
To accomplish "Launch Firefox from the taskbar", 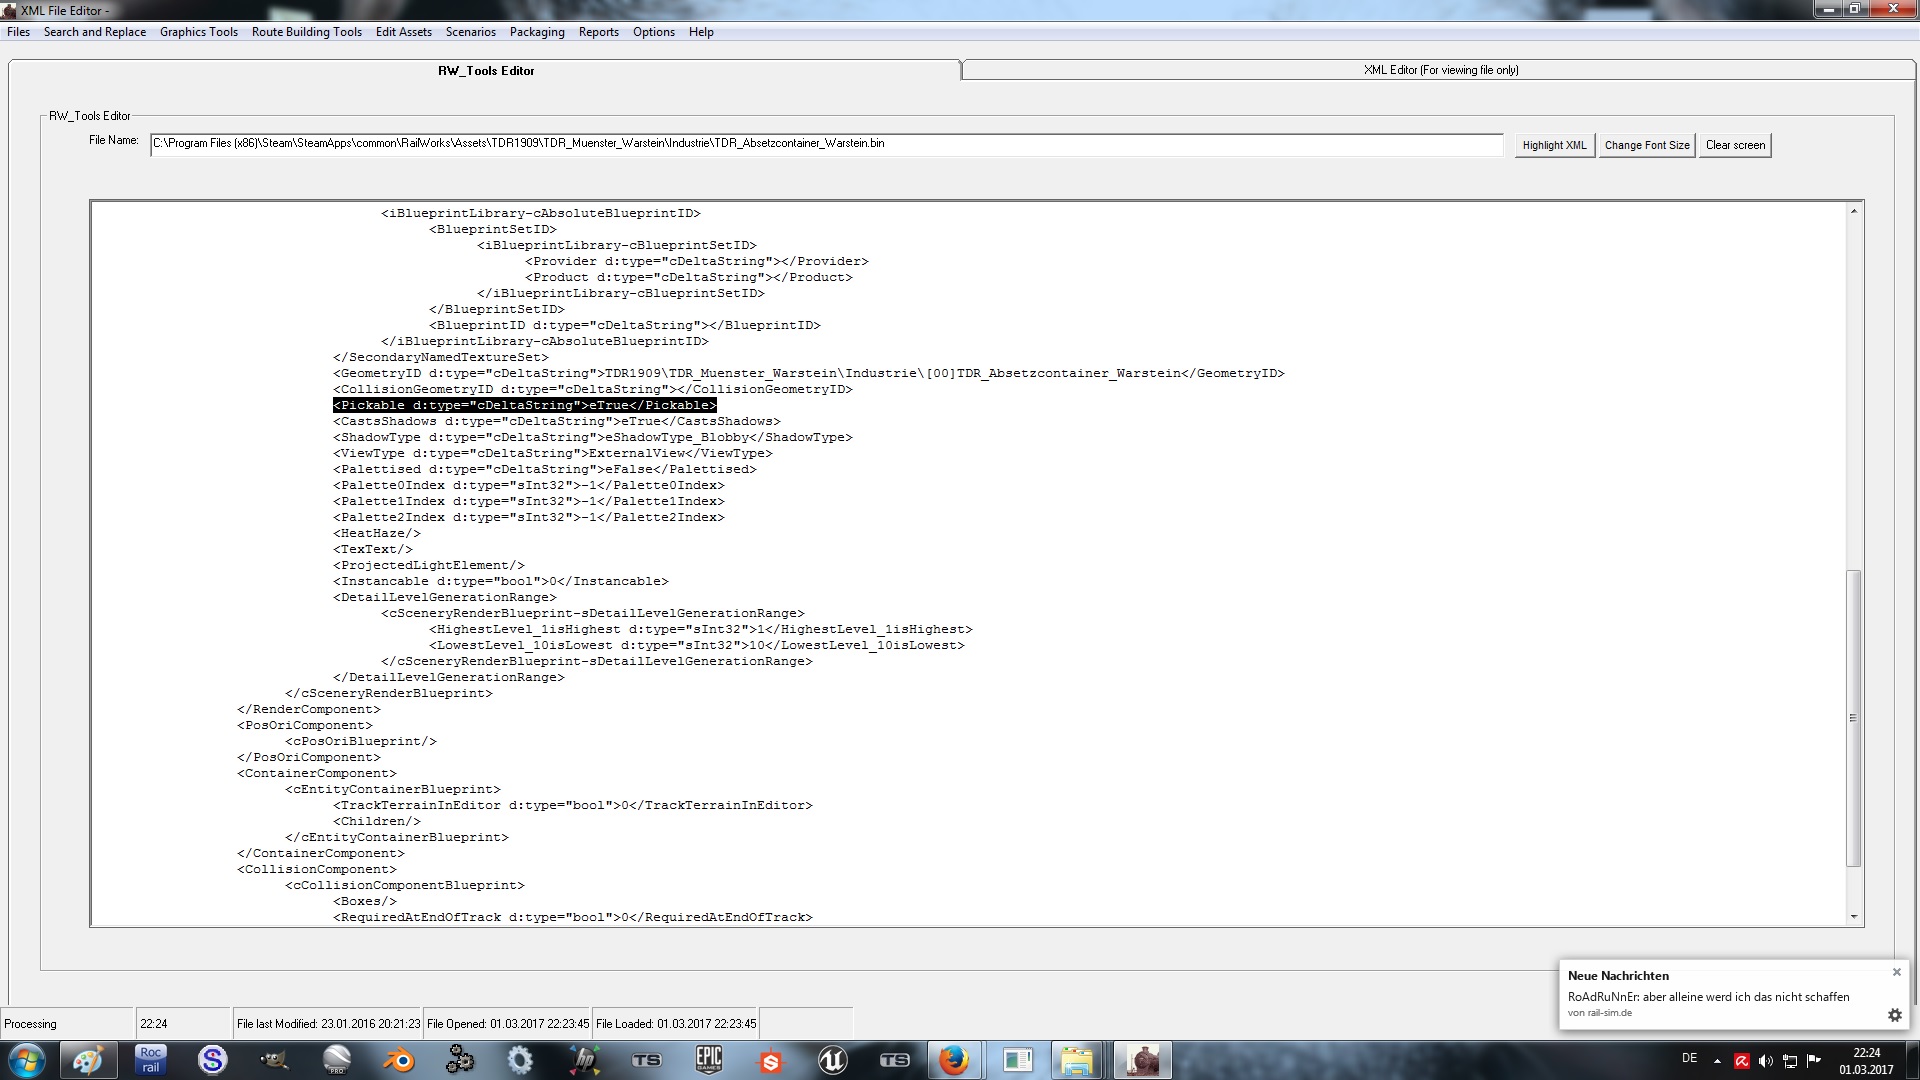I will pyautogui.click(x=954, y=1060).
